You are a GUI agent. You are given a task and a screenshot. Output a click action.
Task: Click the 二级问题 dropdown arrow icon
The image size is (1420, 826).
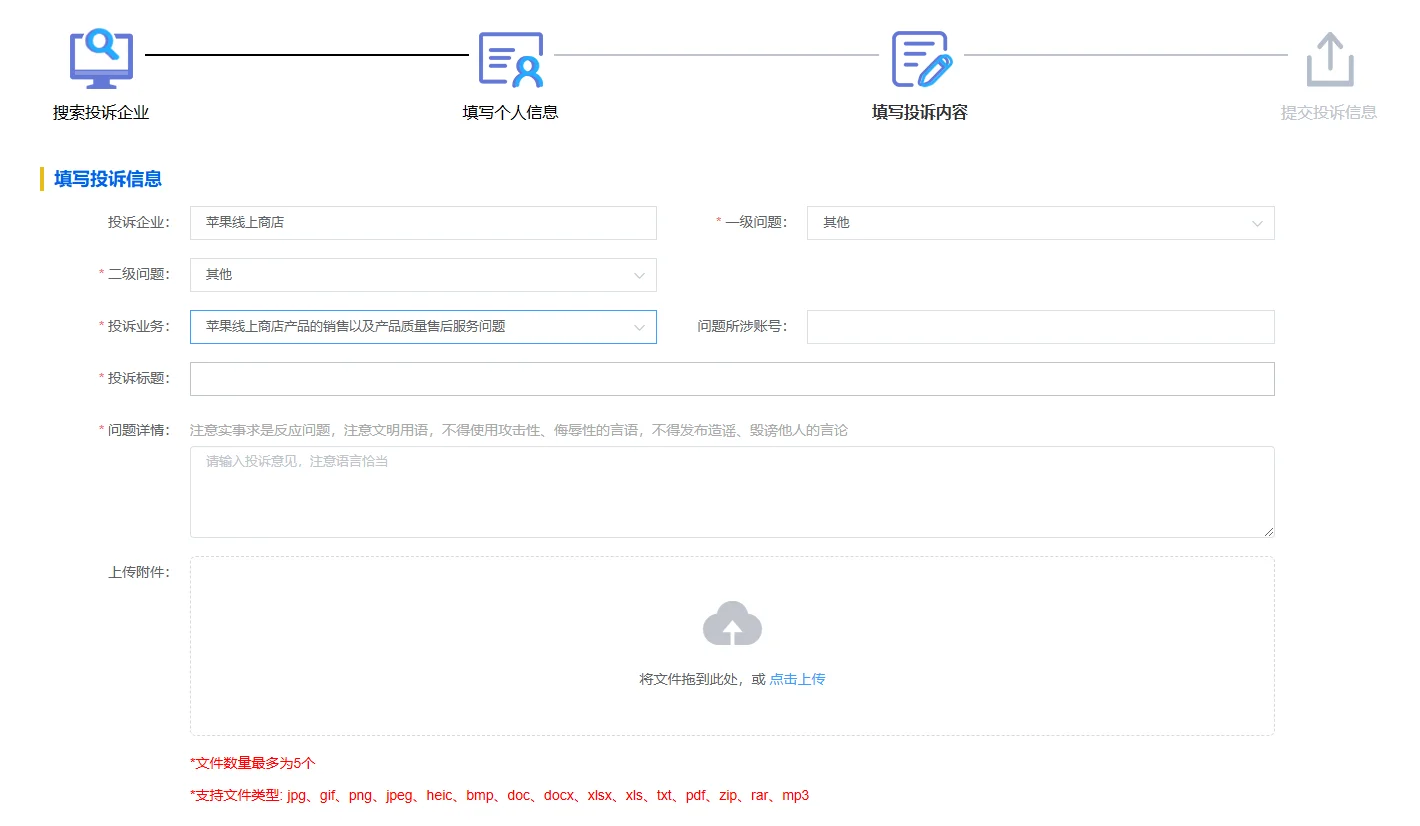(x=640, y=274)
